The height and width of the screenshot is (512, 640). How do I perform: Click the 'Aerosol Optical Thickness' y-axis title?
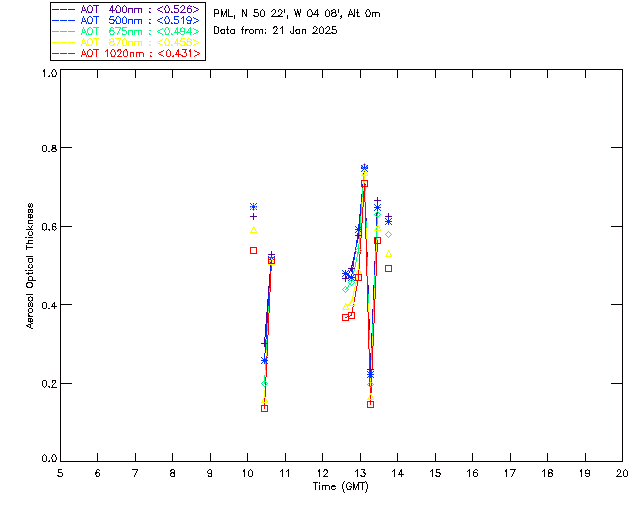(x=30, y=266)
